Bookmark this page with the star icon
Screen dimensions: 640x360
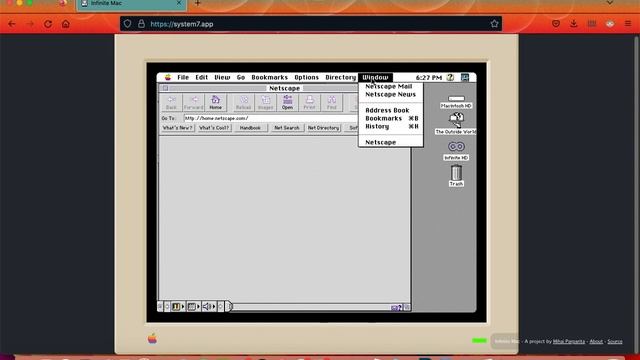click(x=494, y=24)
